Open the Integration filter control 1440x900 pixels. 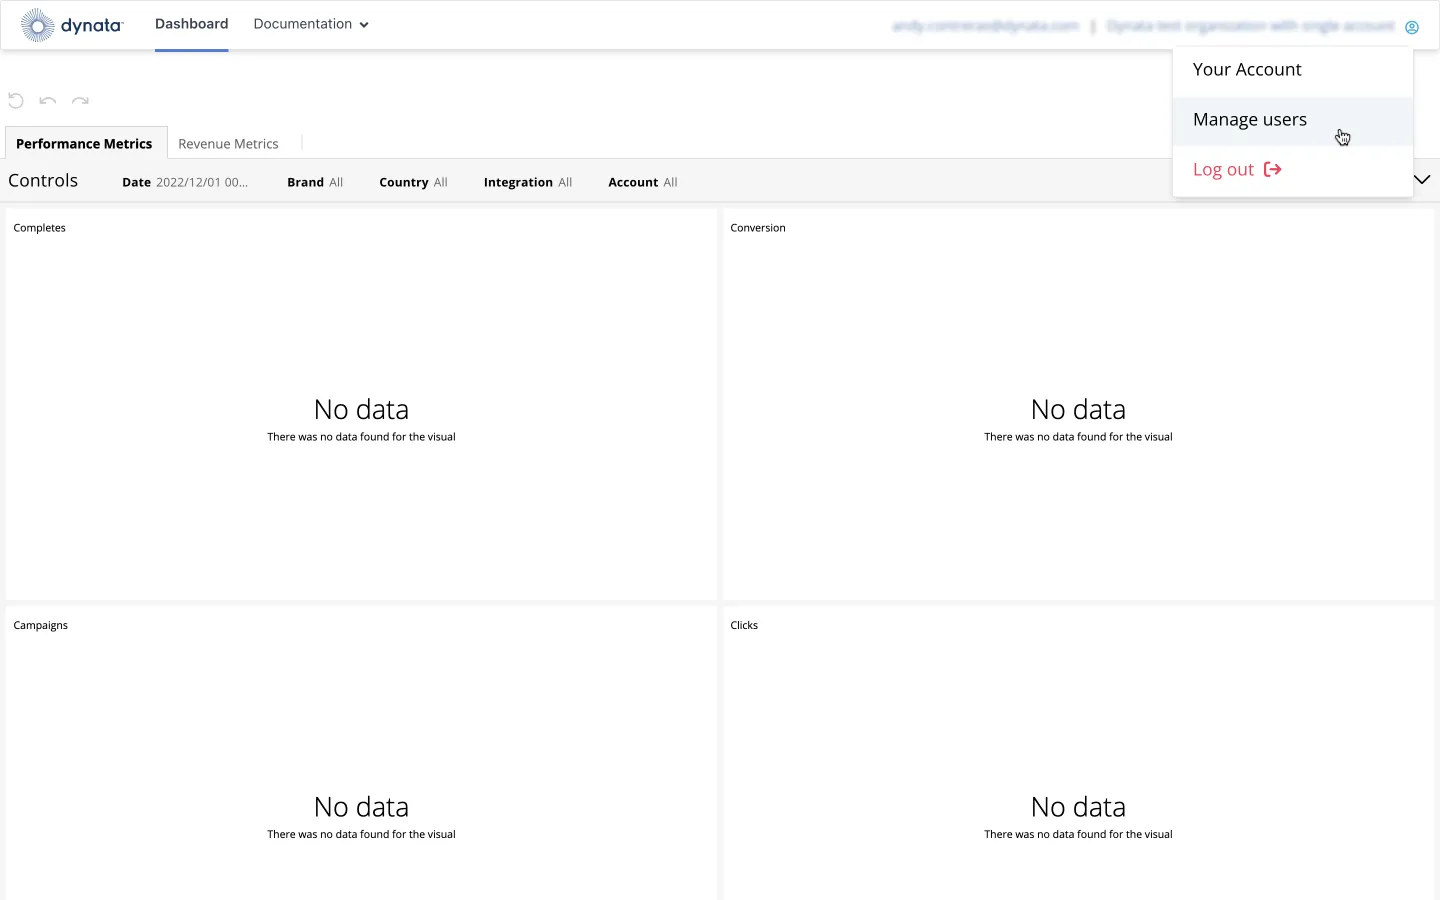point(527,182)
